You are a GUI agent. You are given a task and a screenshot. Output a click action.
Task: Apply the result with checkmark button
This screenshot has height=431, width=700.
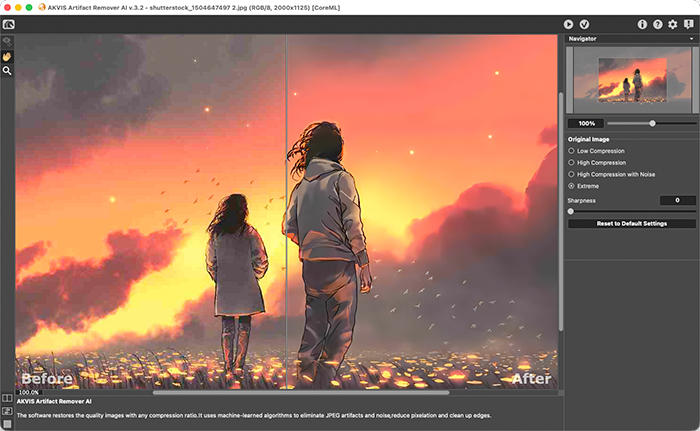tap(584, 24)
